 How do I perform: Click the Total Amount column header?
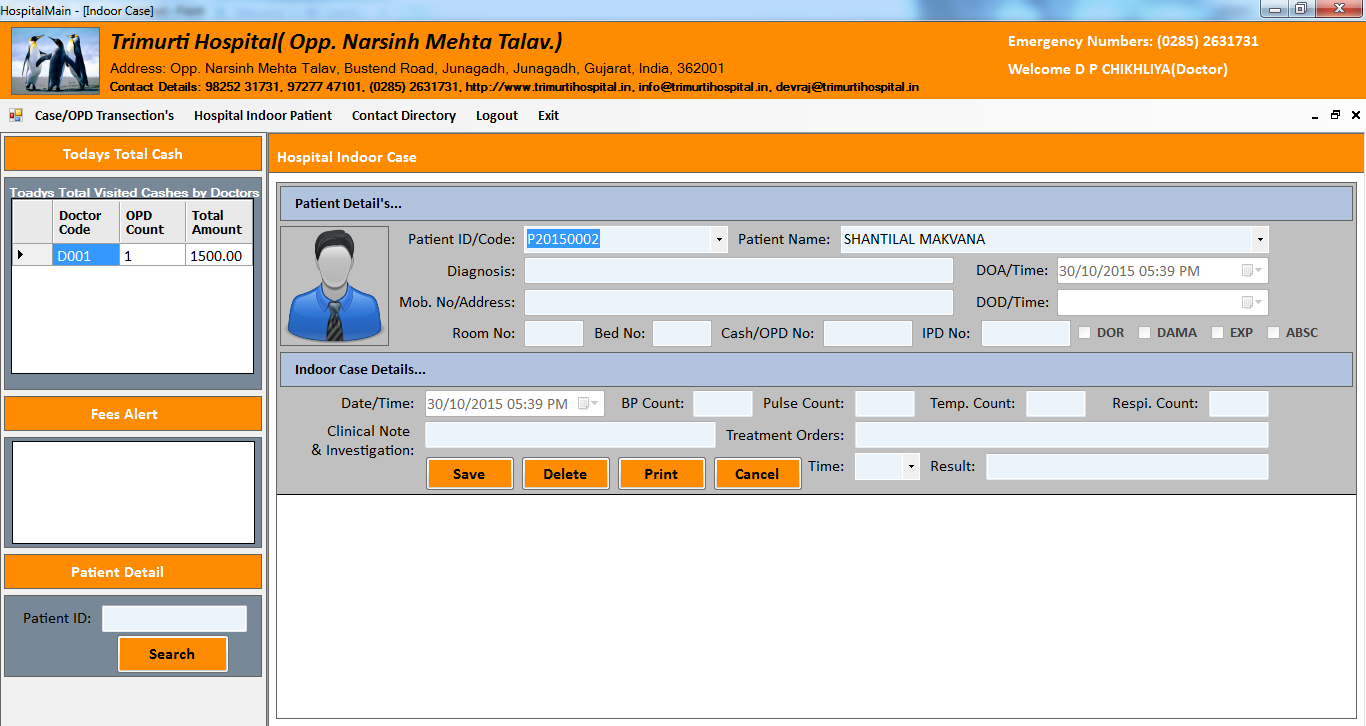point(219,222)
